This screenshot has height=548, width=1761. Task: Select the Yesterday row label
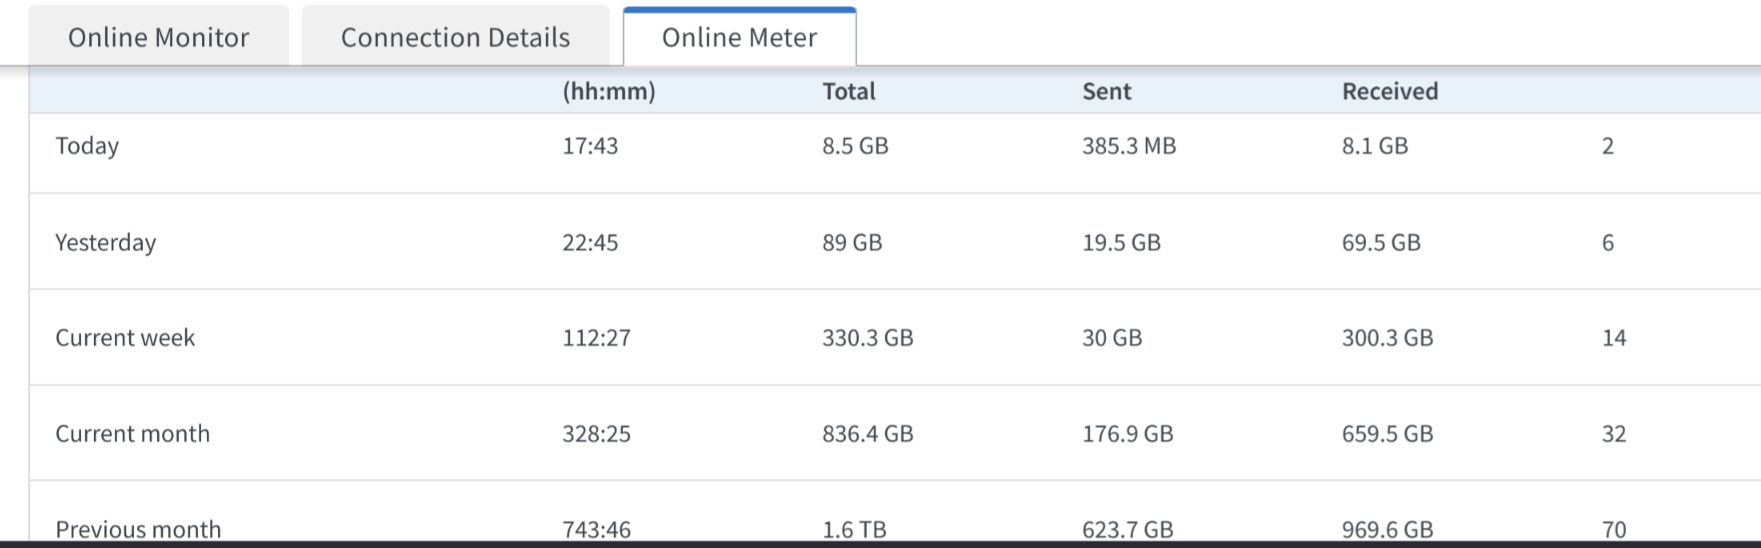click(105, 242)
